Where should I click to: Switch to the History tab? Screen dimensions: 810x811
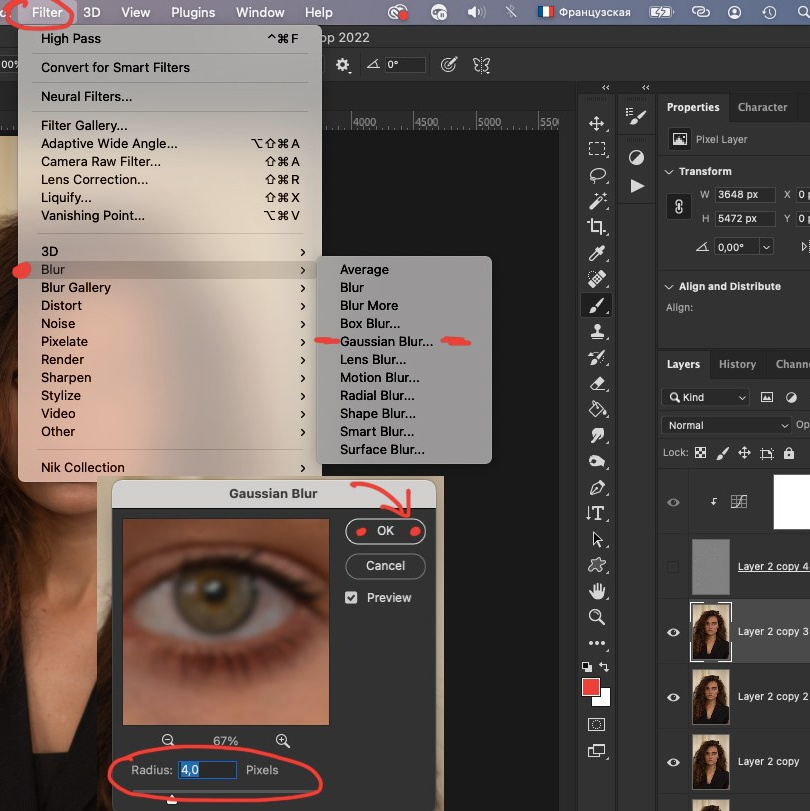tap(737, 364)
